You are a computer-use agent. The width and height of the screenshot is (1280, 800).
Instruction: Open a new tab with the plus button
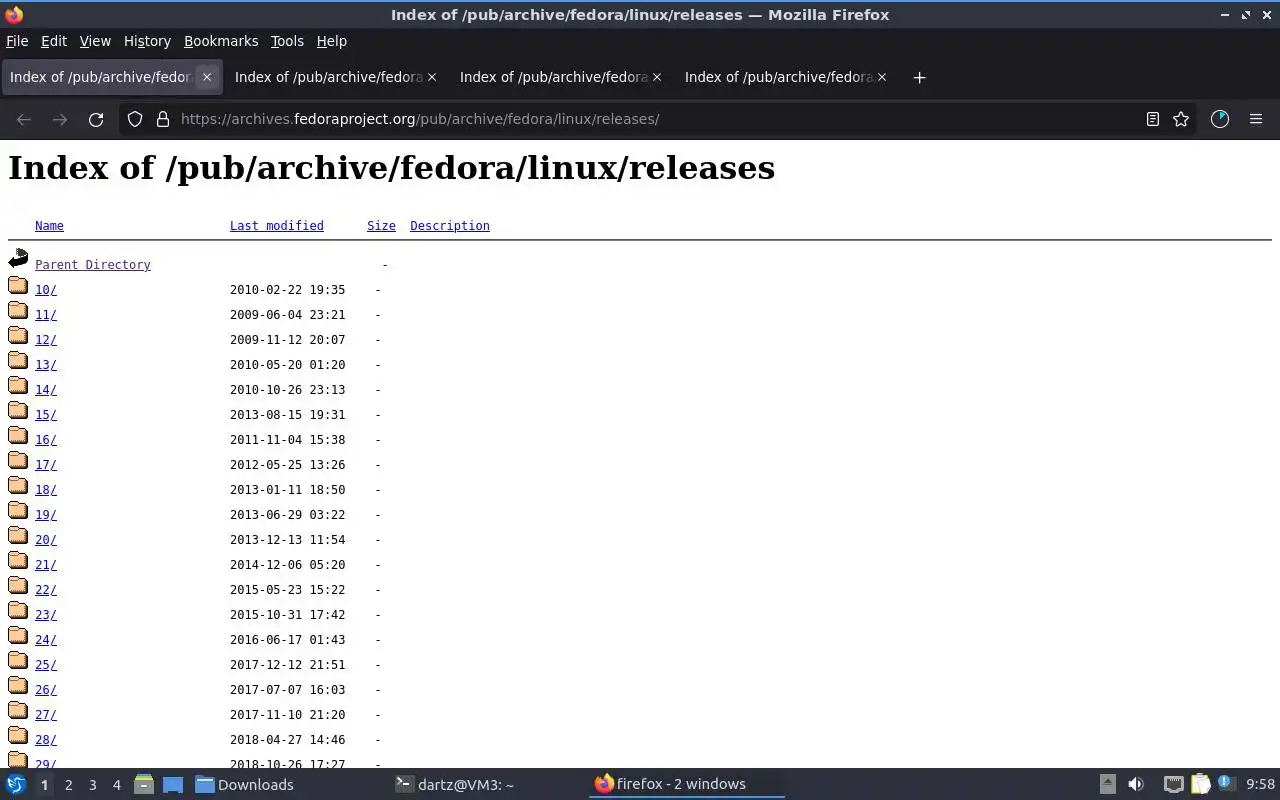pyautogui.click(x=919, y=77)
